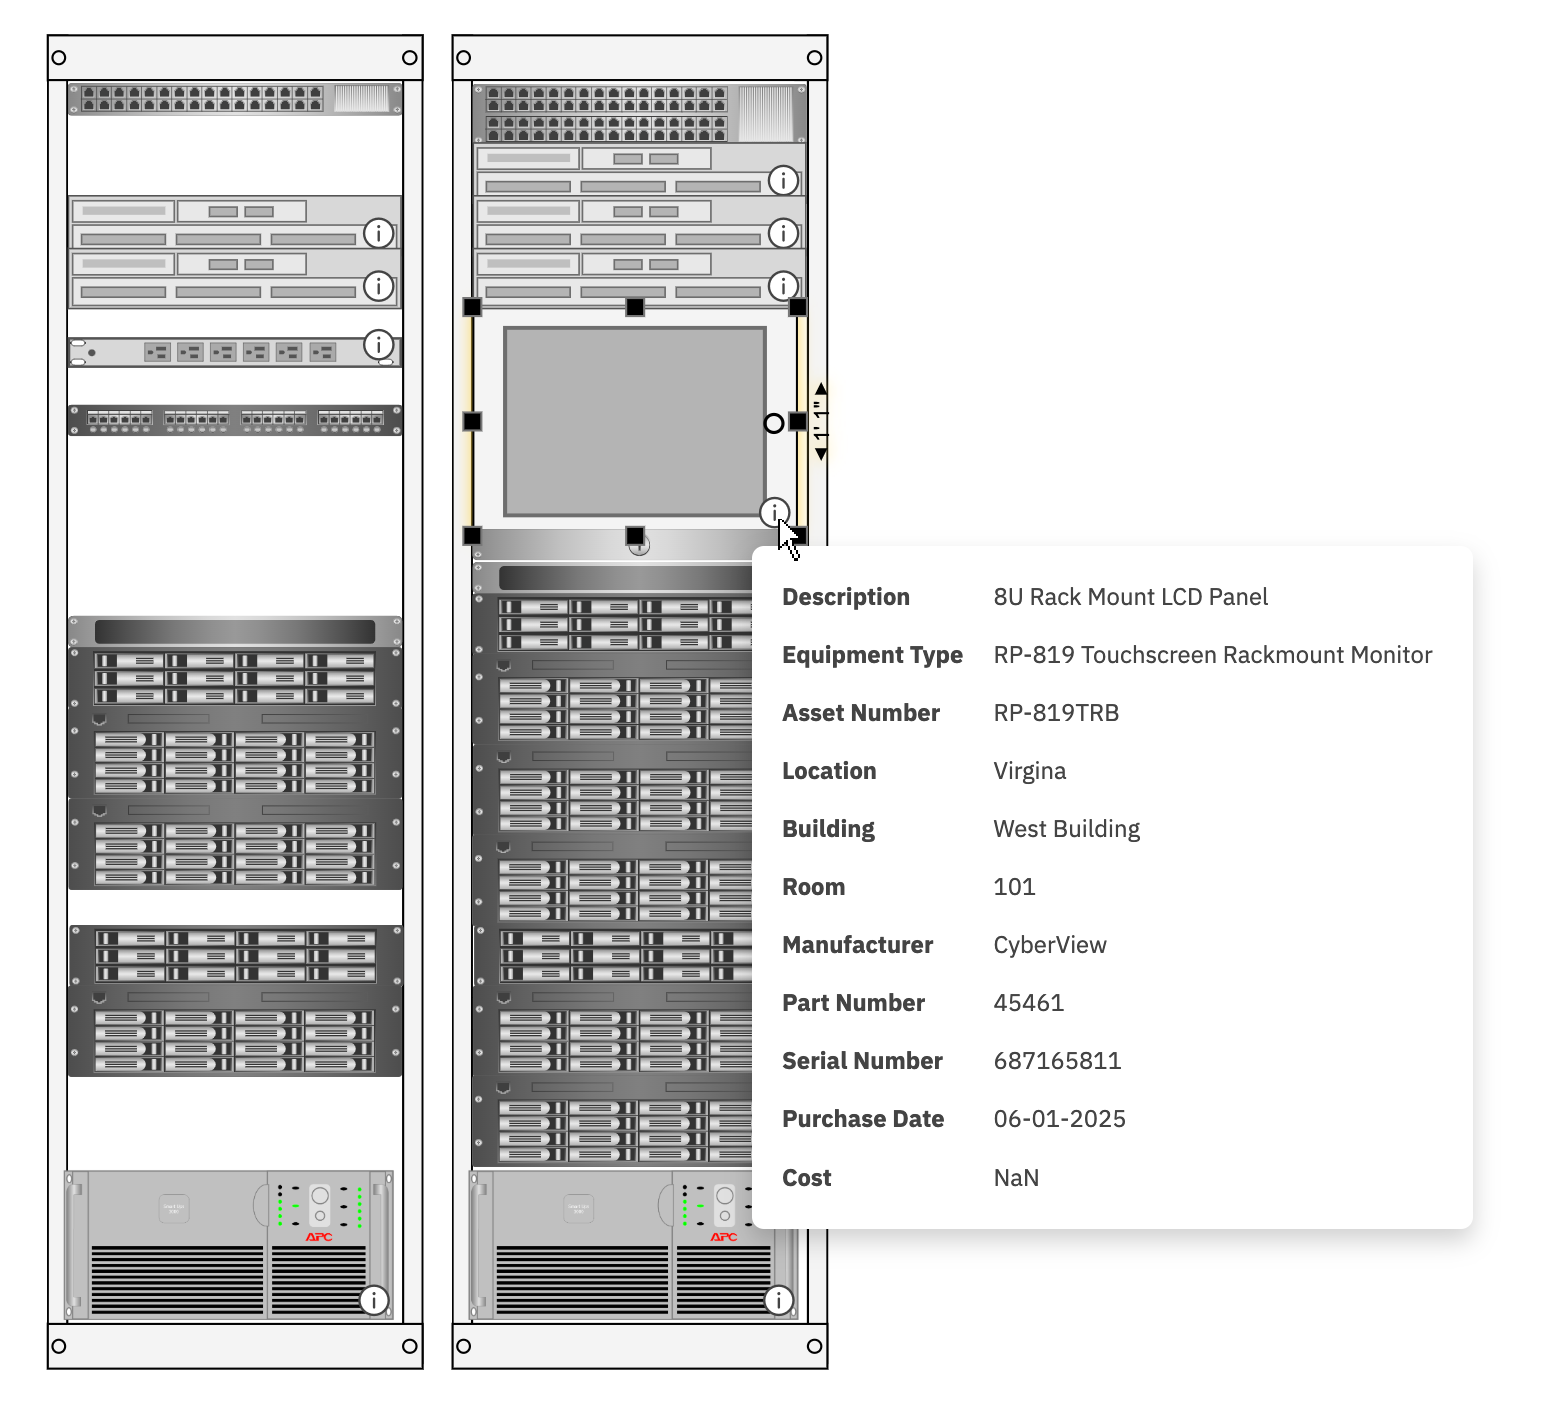
Task: Click info icon on left rack power strip
Action: coord(378,345)
